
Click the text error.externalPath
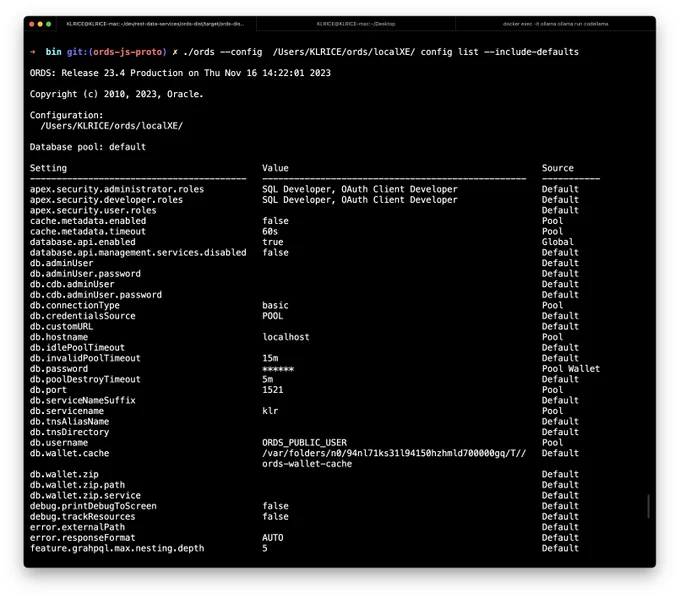tap(77, 527)
